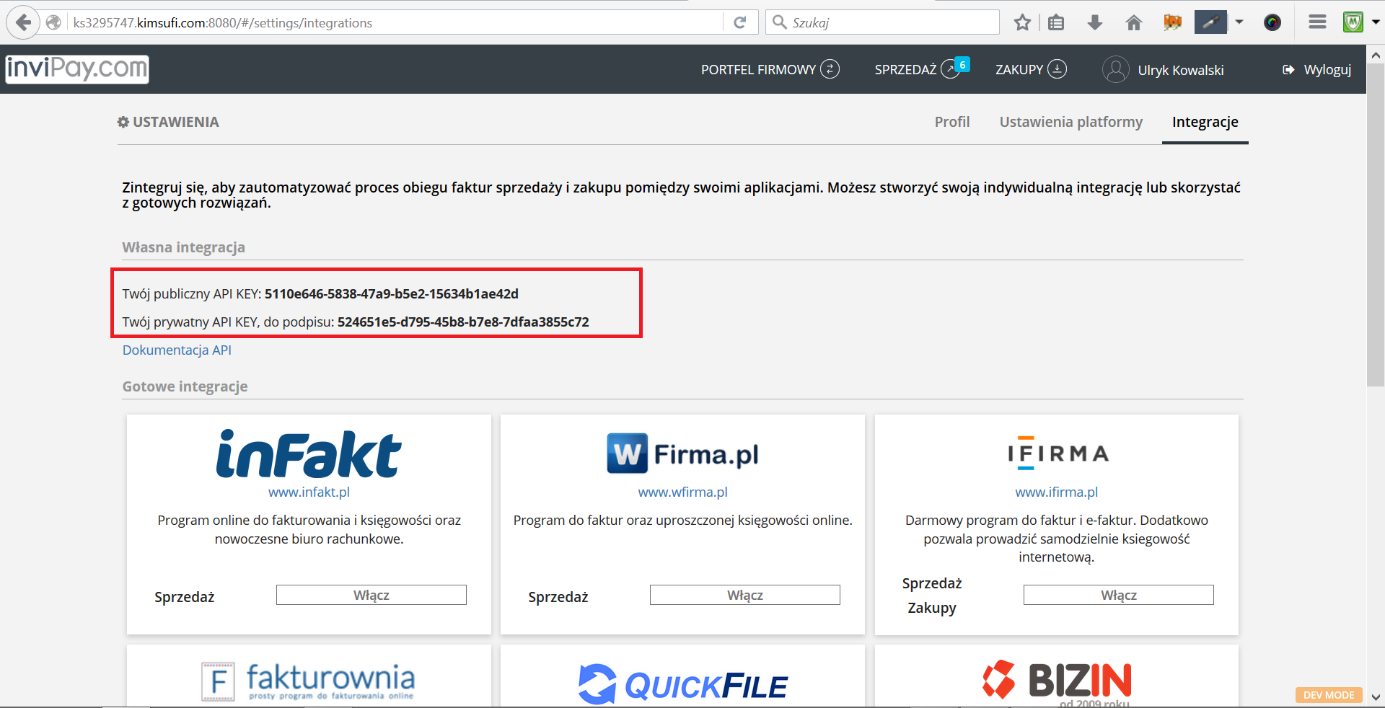This screenshot has height=708, width=1385.
Task: Click the public API KEY value
Action: tap(392, 294)
